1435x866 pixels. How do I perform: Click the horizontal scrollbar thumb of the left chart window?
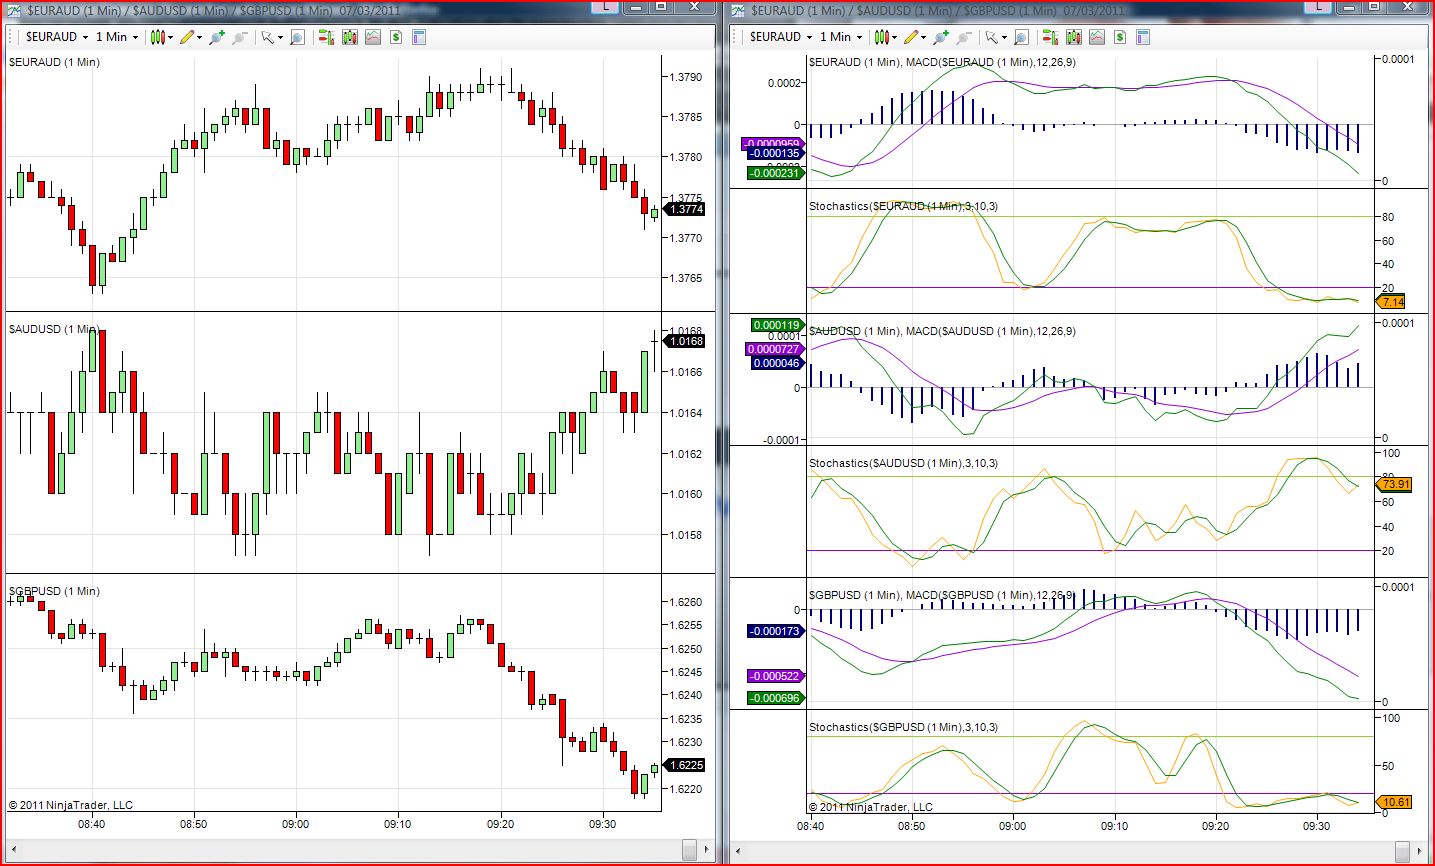689,850
